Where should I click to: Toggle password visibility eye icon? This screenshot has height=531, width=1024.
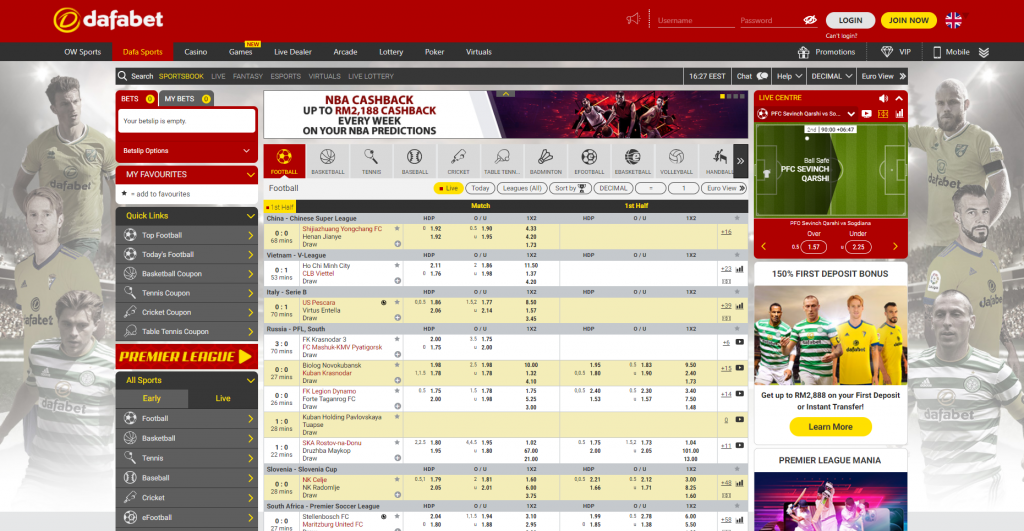(810, 20)
